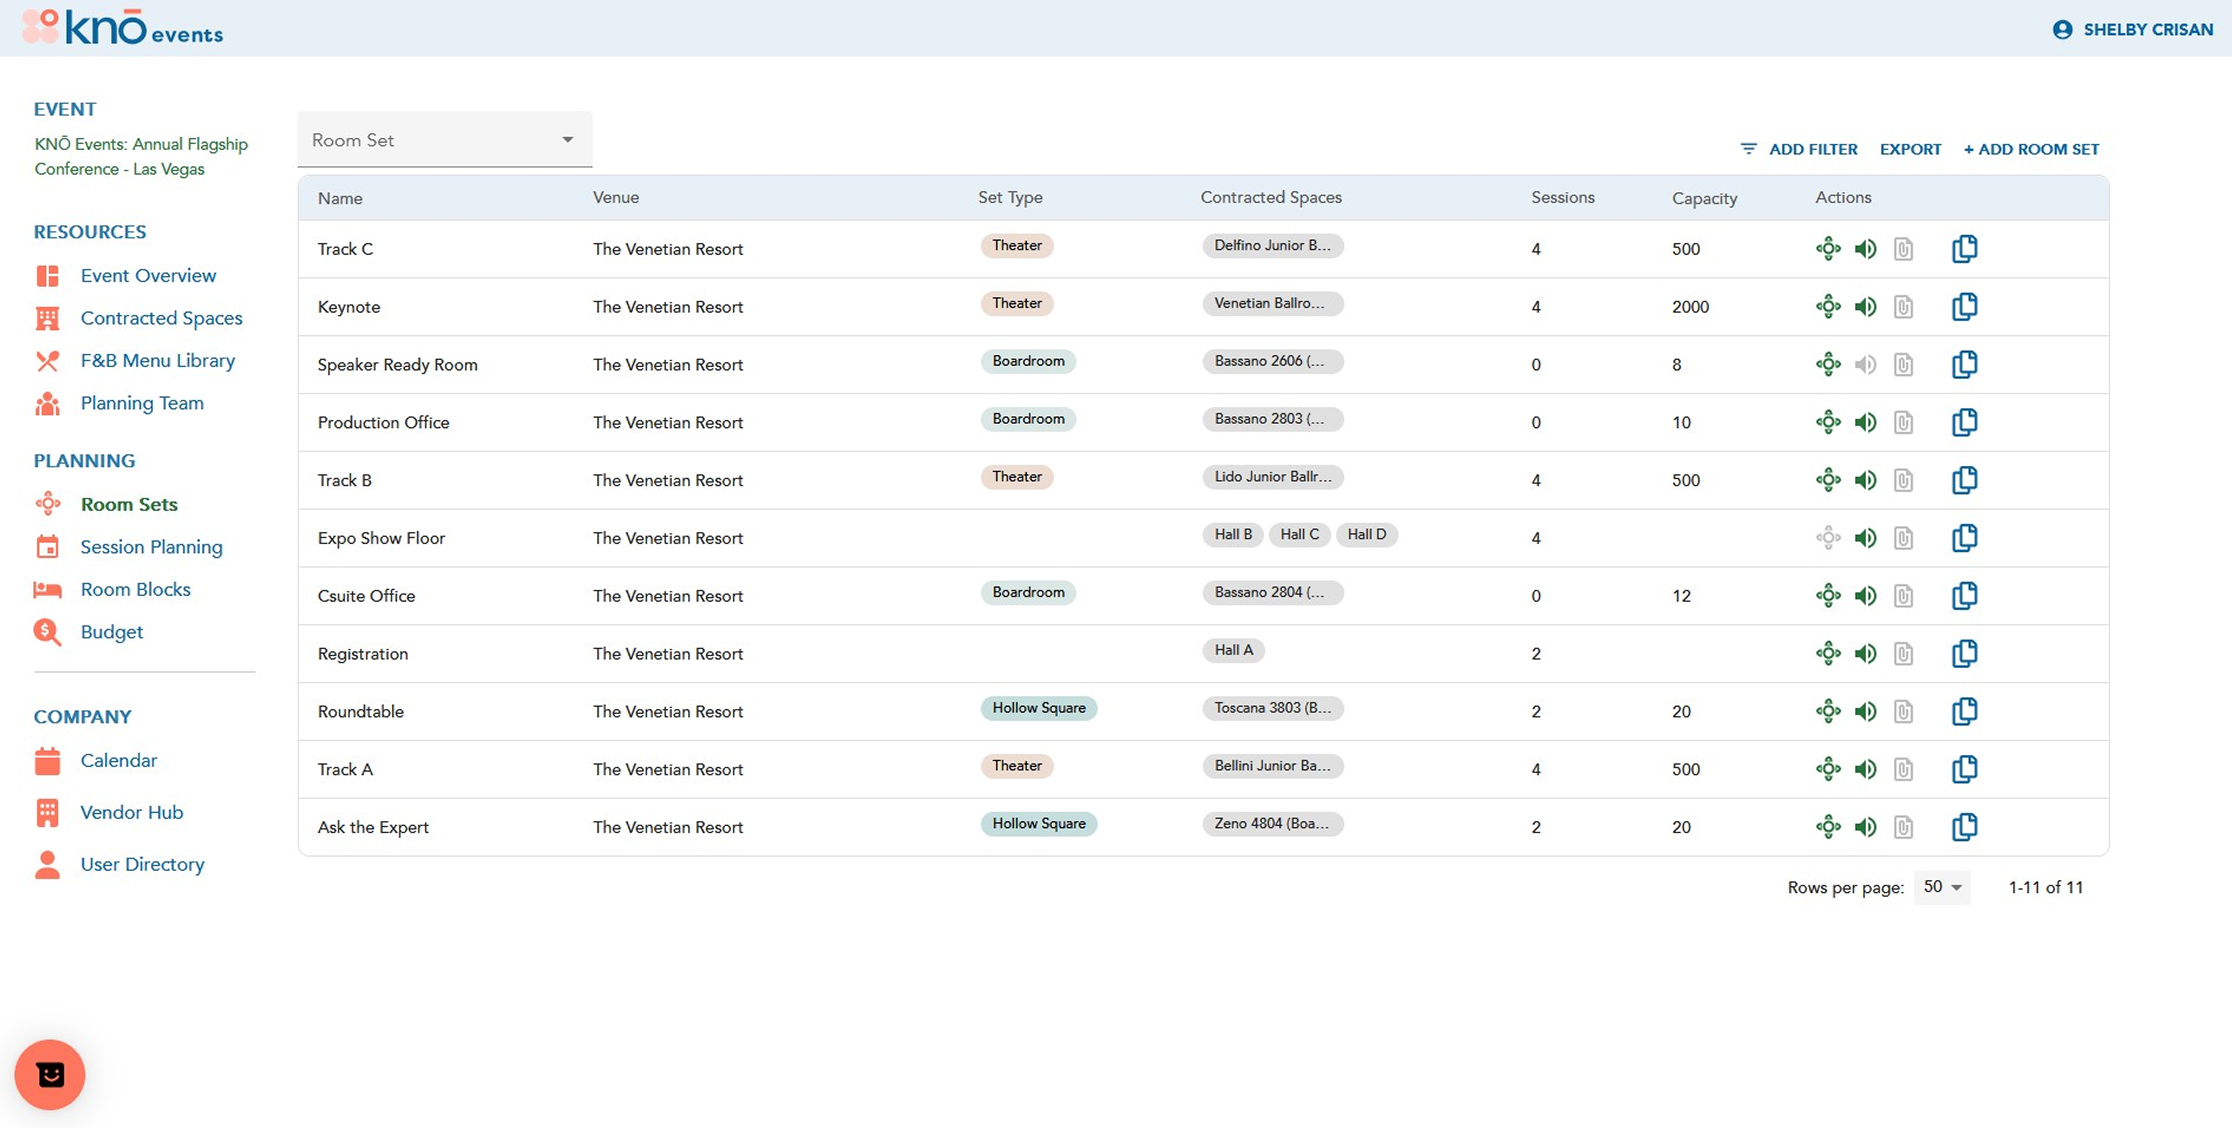
Task: Click the diagram icon in Ask the Expert row
Action: (1828, 827)
